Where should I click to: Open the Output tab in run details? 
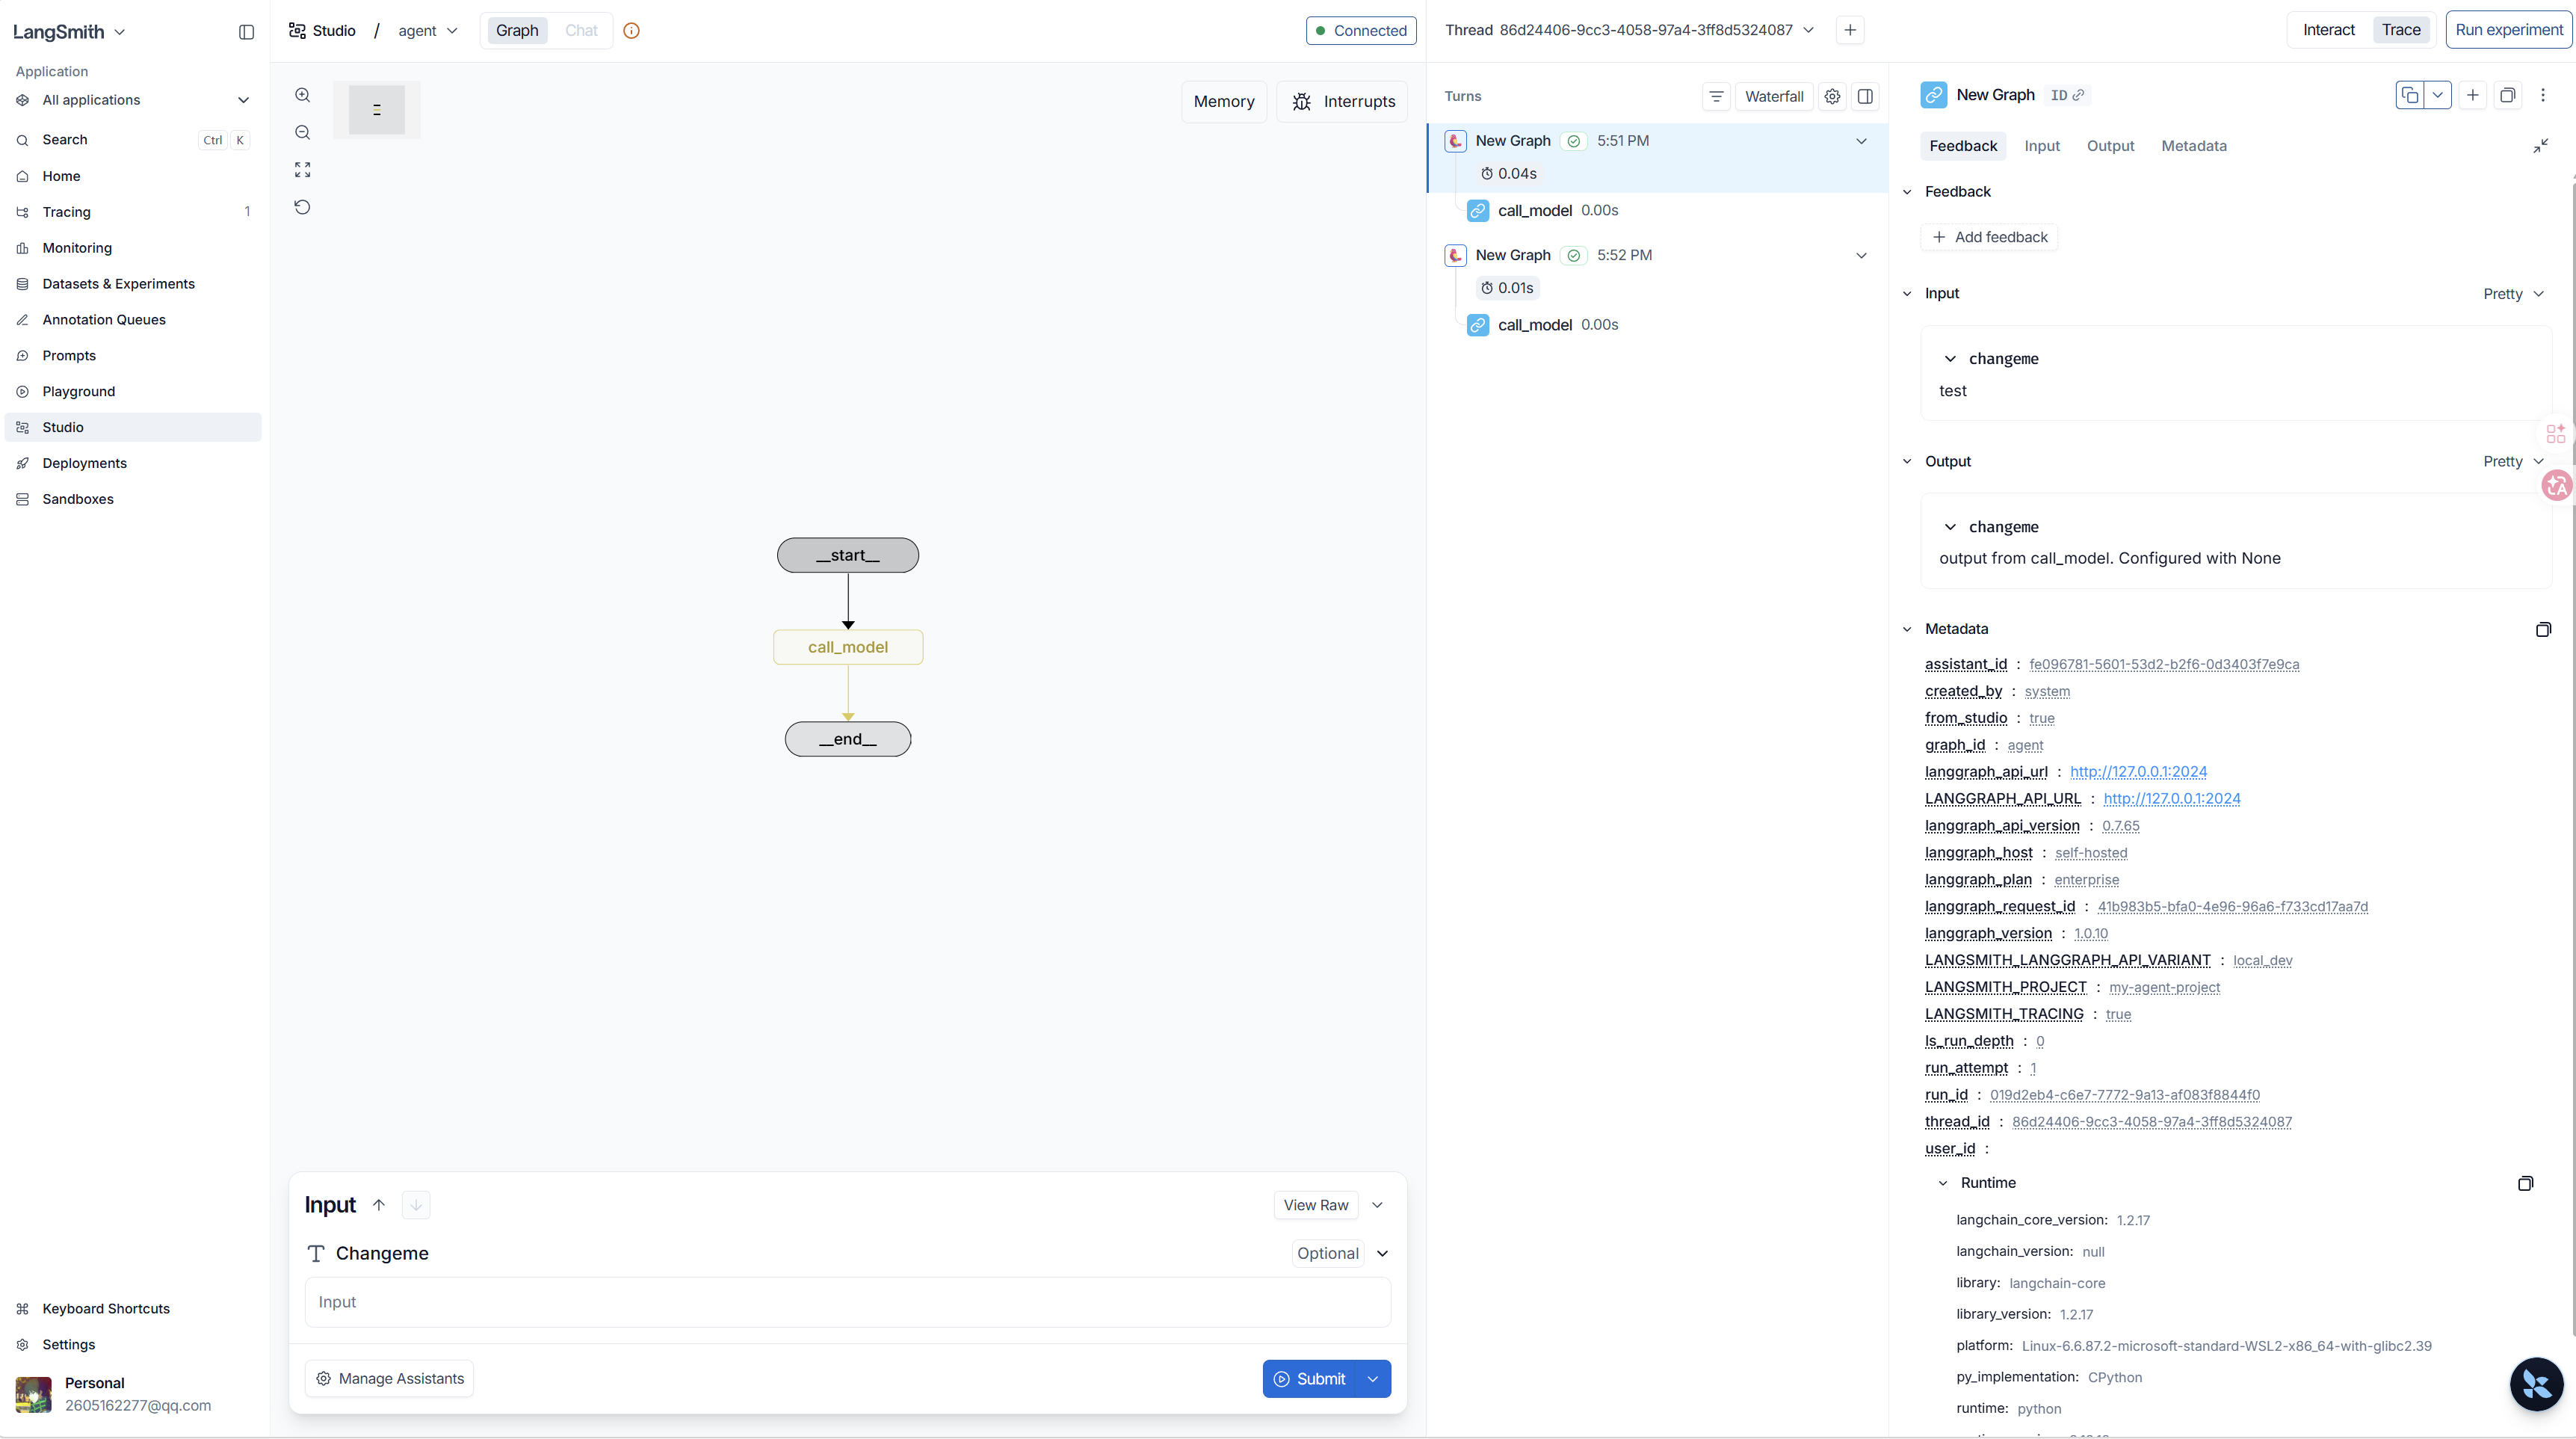[x=2110, y=146]
